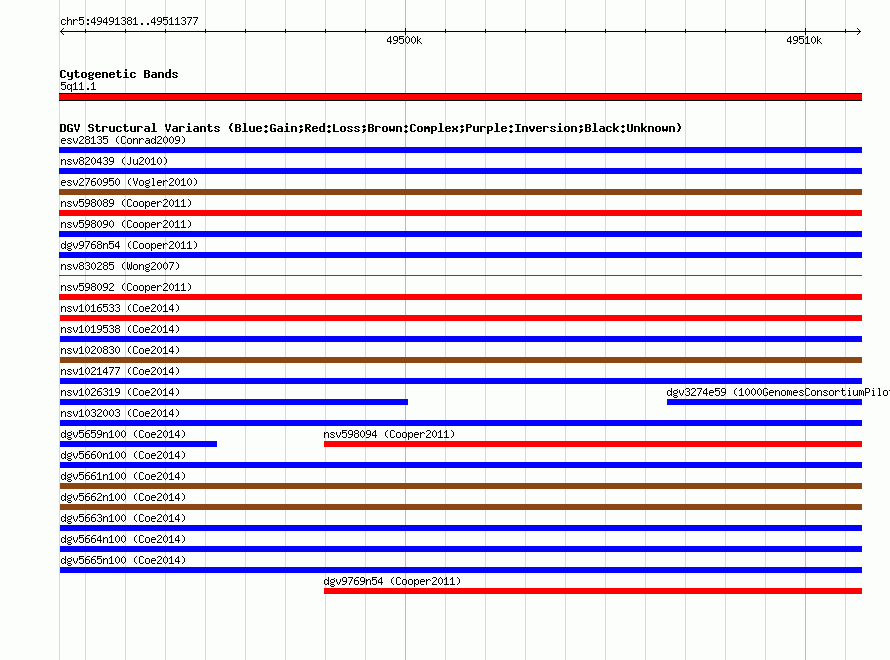Open variant esv28135 (Conrad2009) label
This screenshot has height=660, width=890.
pyautogui.click(x=123, y=140)
